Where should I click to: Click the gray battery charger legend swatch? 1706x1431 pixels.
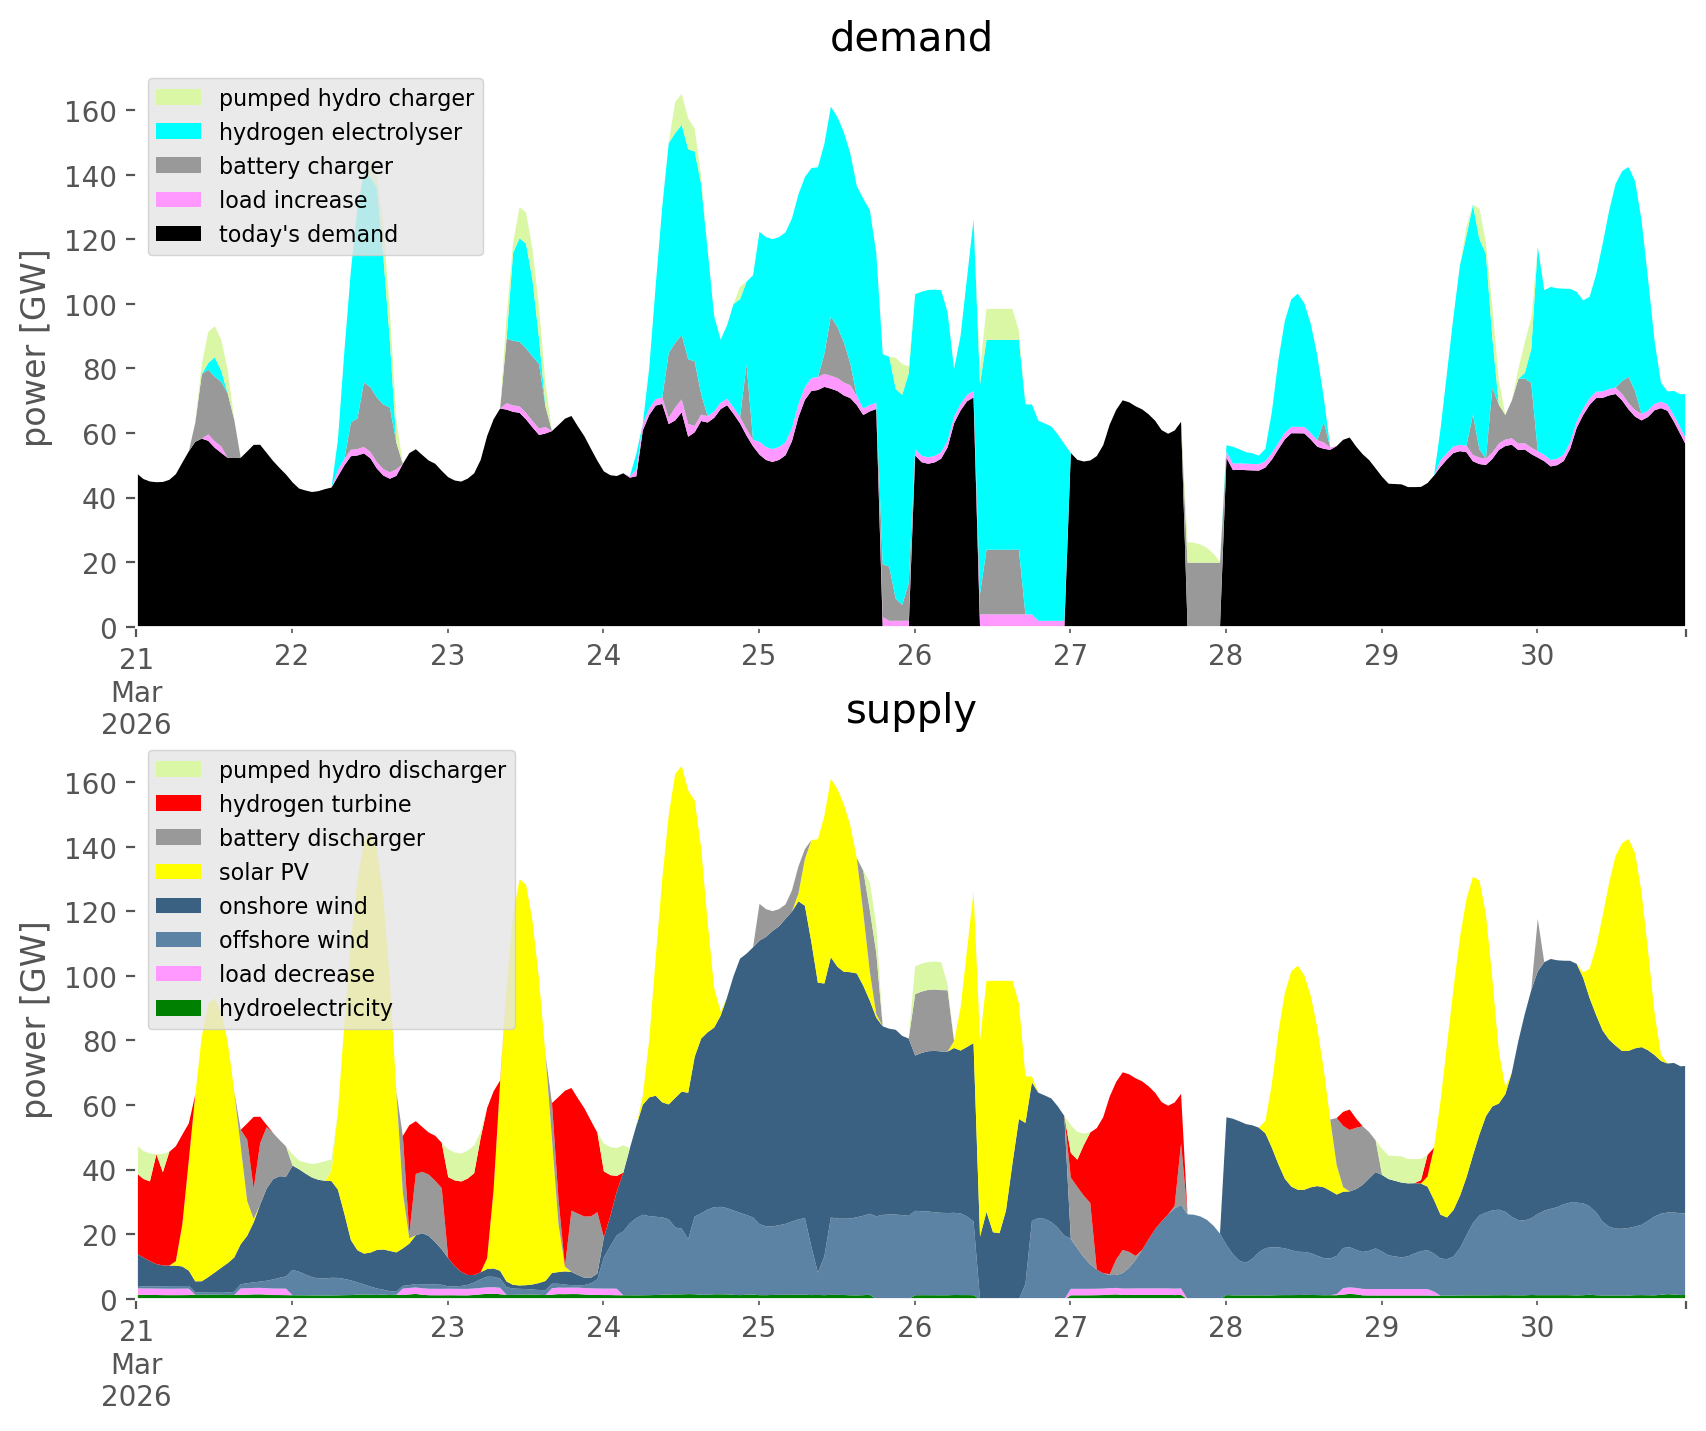point(180,166)
